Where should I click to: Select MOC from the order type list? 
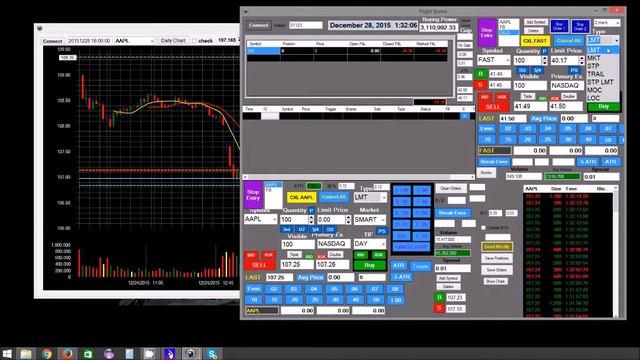603,90
